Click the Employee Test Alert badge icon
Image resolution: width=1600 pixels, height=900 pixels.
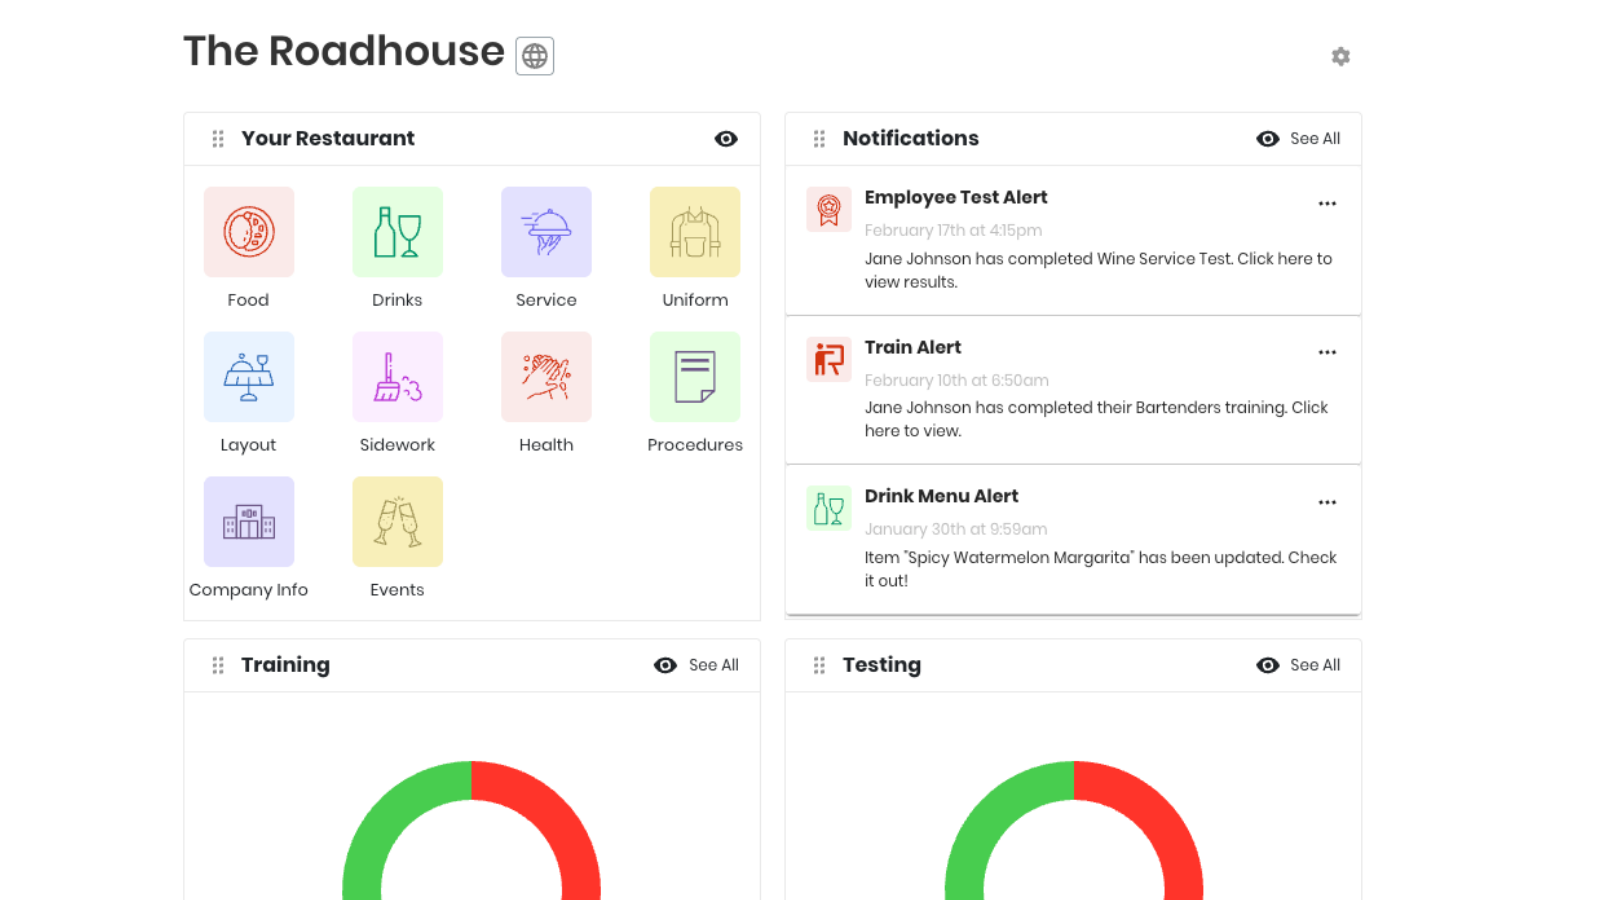point(829,210)
